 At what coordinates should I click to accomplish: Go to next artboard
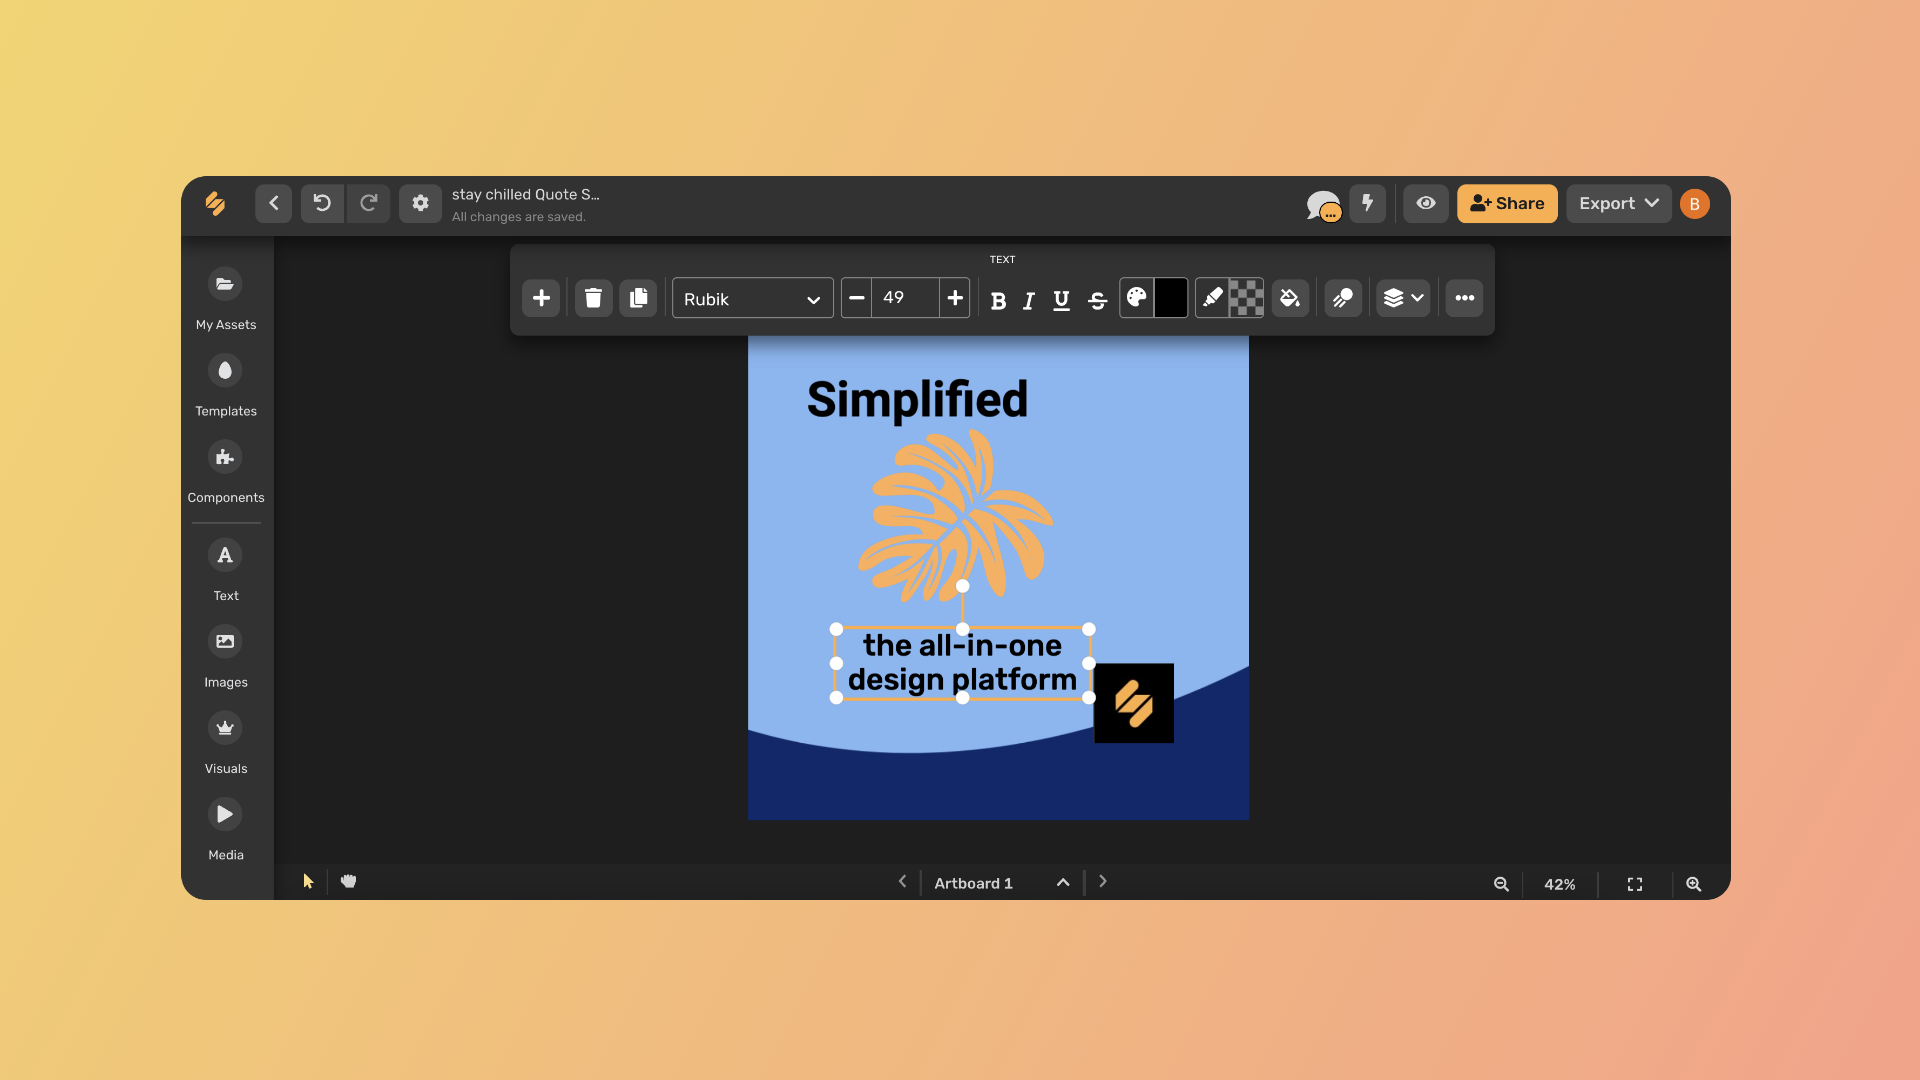(1103, 882)
